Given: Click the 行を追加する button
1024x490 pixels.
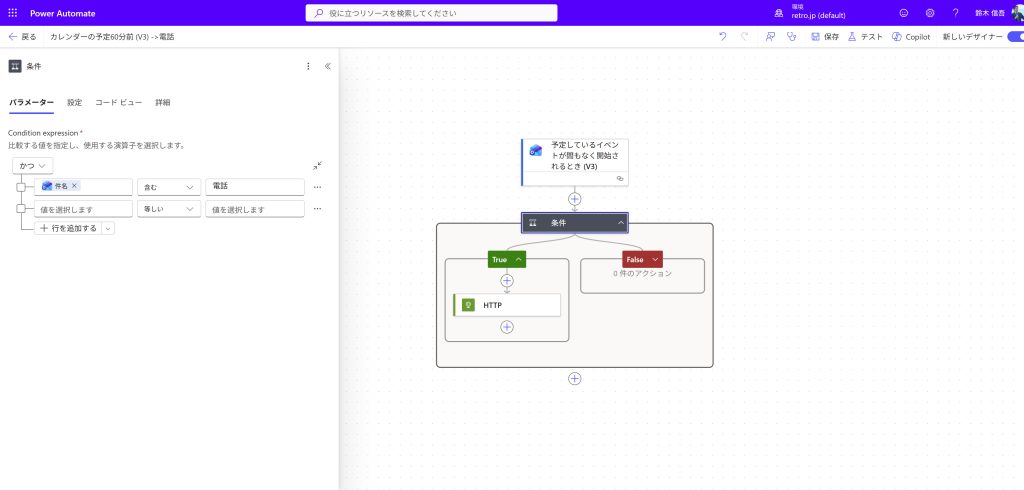Looking at the screenshot, I should 68,228.
